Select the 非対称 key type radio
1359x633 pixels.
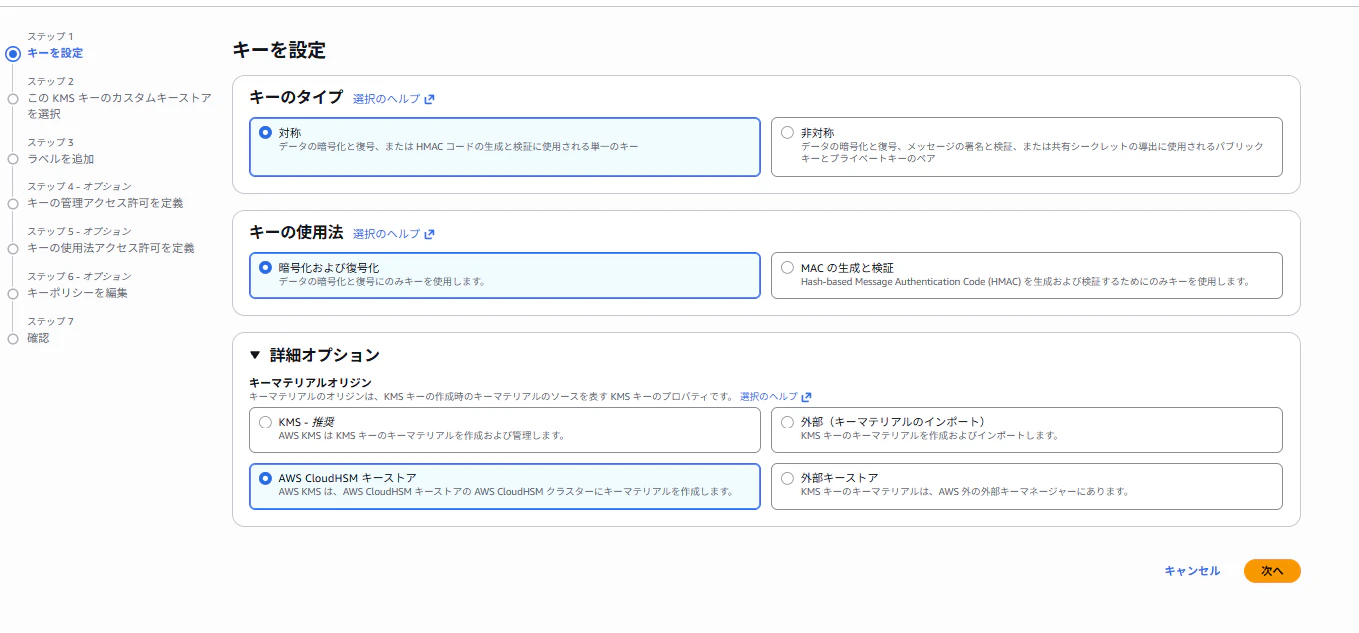point(787,132)
